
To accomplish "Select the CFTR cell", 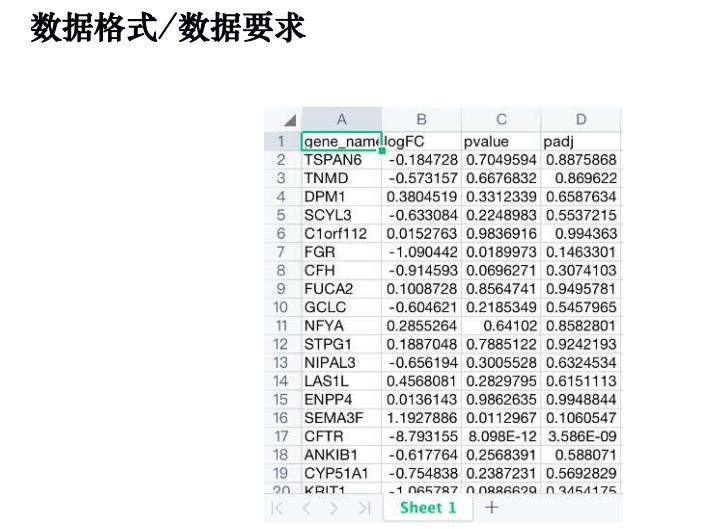I will (x=342, y=436).
